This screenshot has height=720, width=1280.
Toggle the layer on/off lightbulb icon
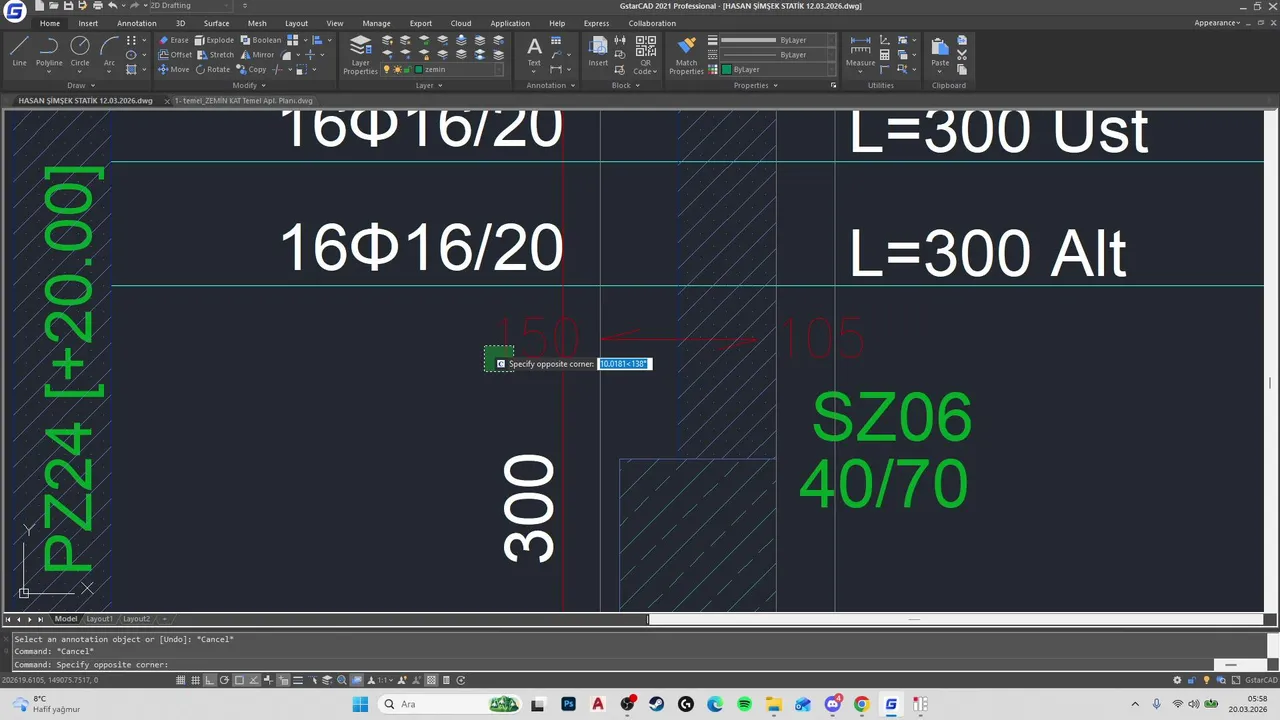tap(387, 70)
